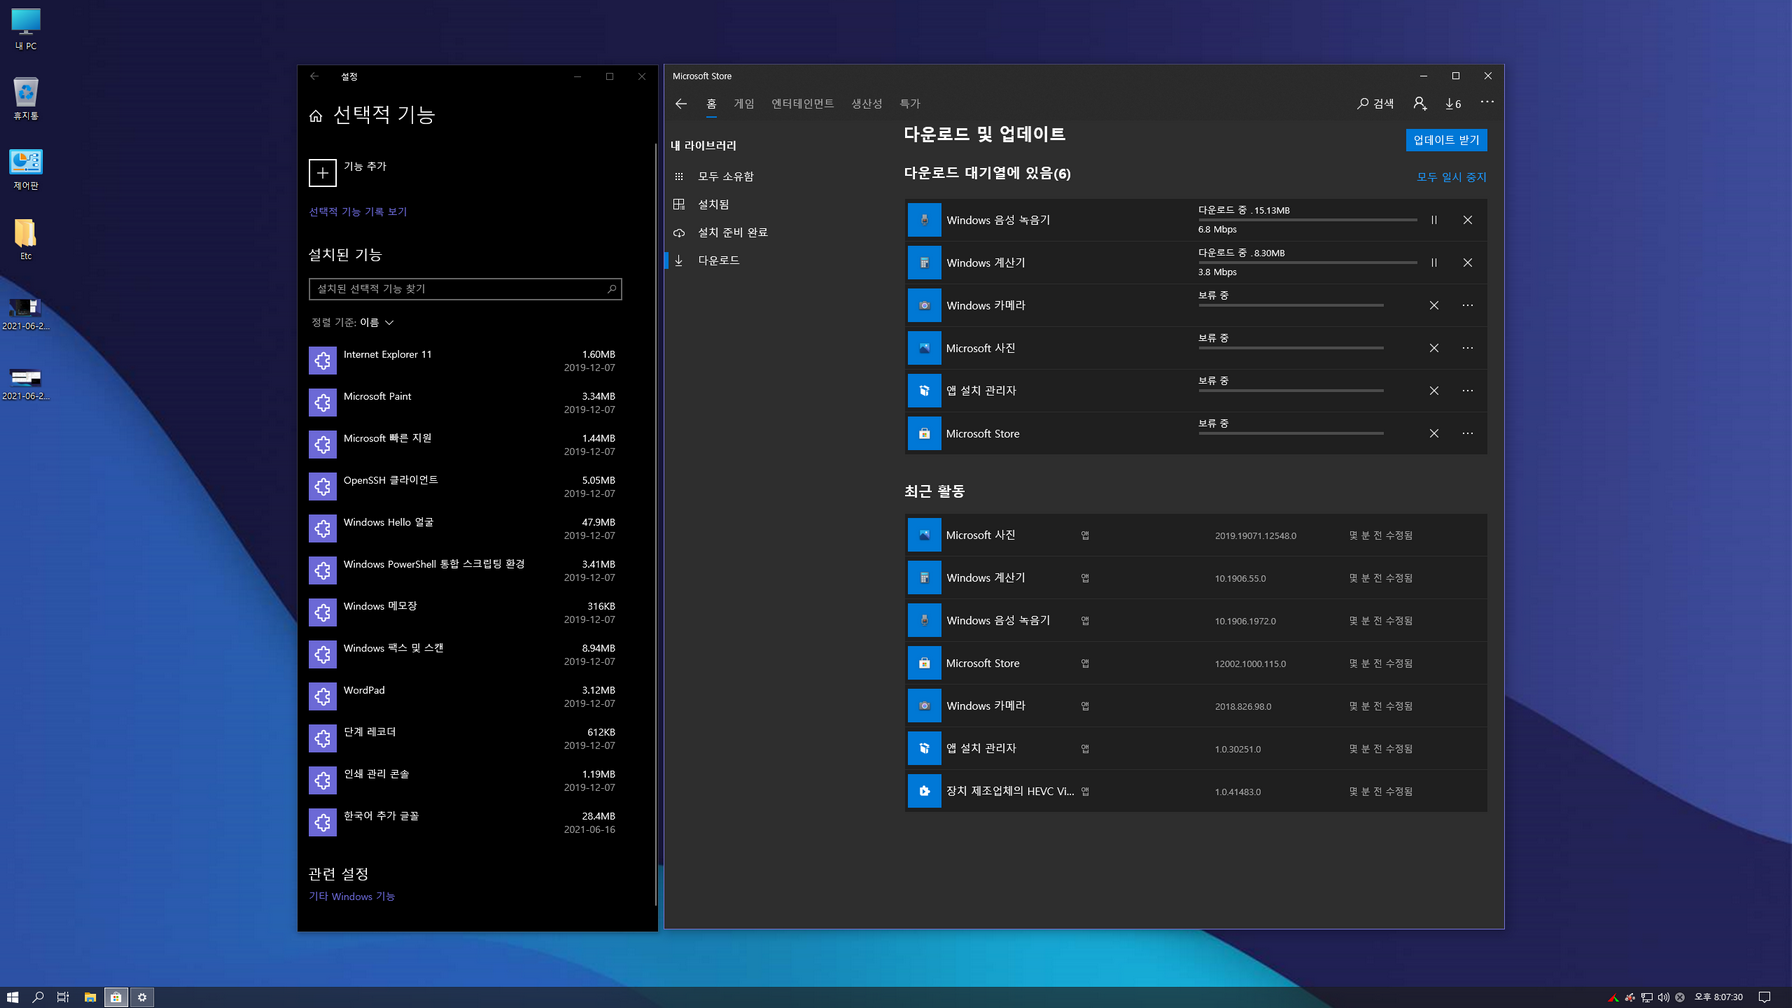Screen dimensions: 1792x1008
Task: Open the 제어판 control panel desktop icon
Action: pos(25,169)
